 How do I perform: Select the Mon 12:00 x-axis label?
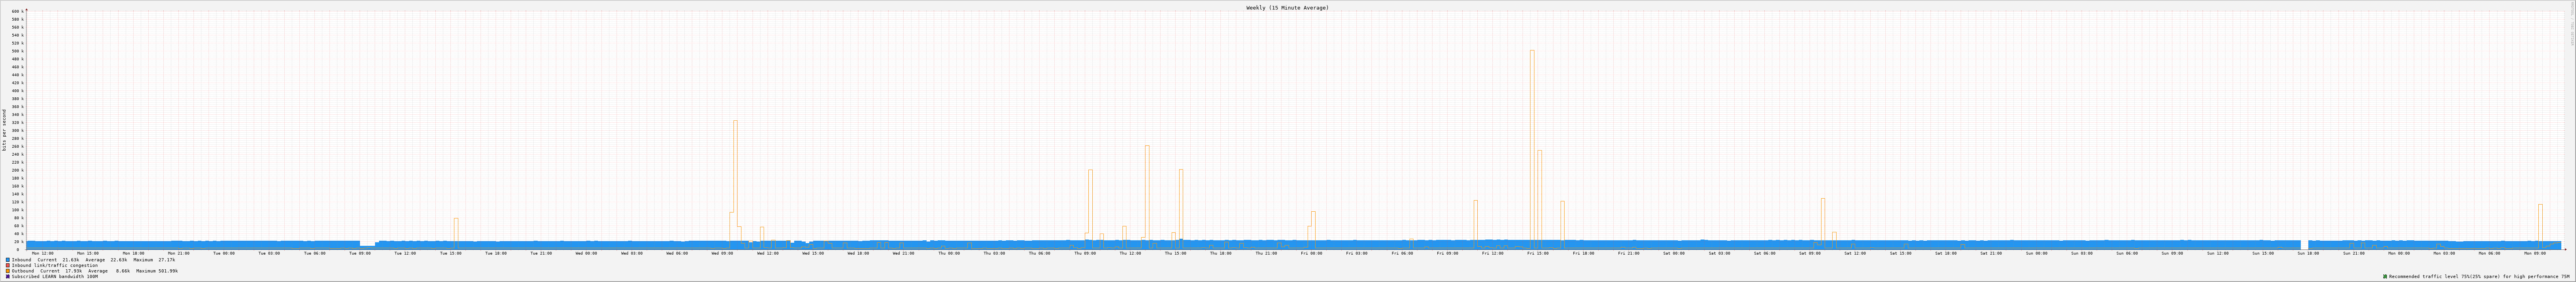[42, 253]
